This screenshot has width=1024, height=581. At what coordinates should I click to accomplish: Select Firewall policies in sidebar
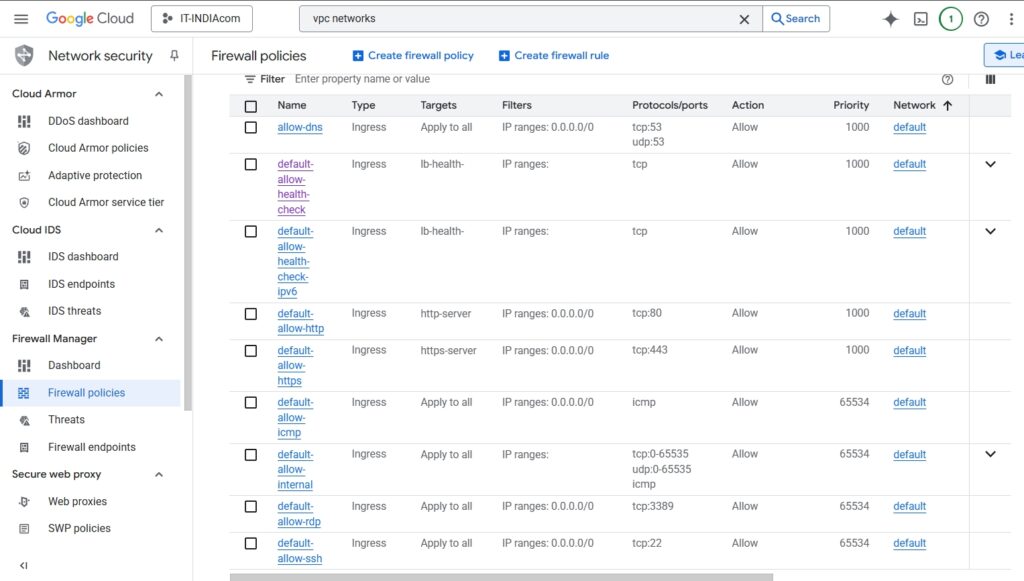(90, 393)
